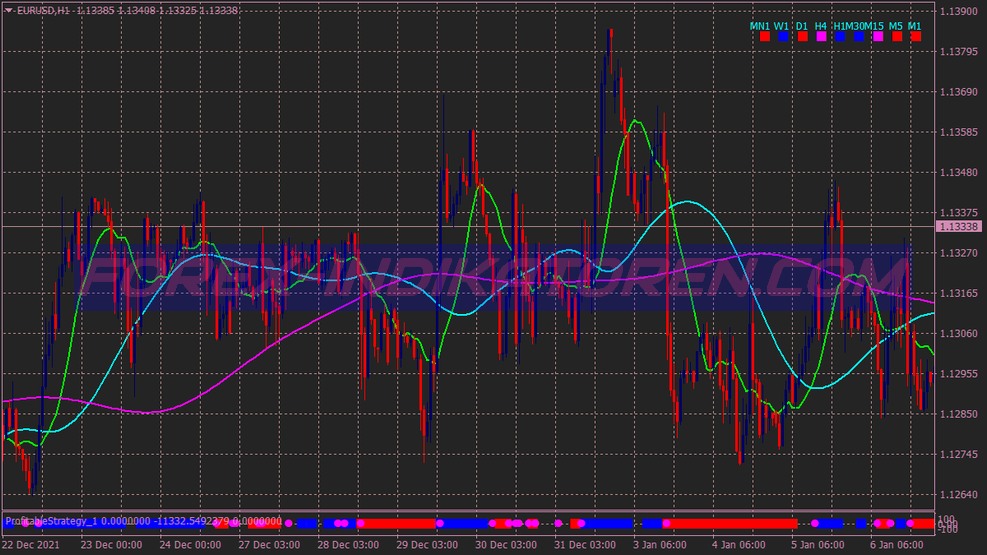Click the red square under M1
The height and width of the screenshot is (555, 987).
click(x=916, y=36)
